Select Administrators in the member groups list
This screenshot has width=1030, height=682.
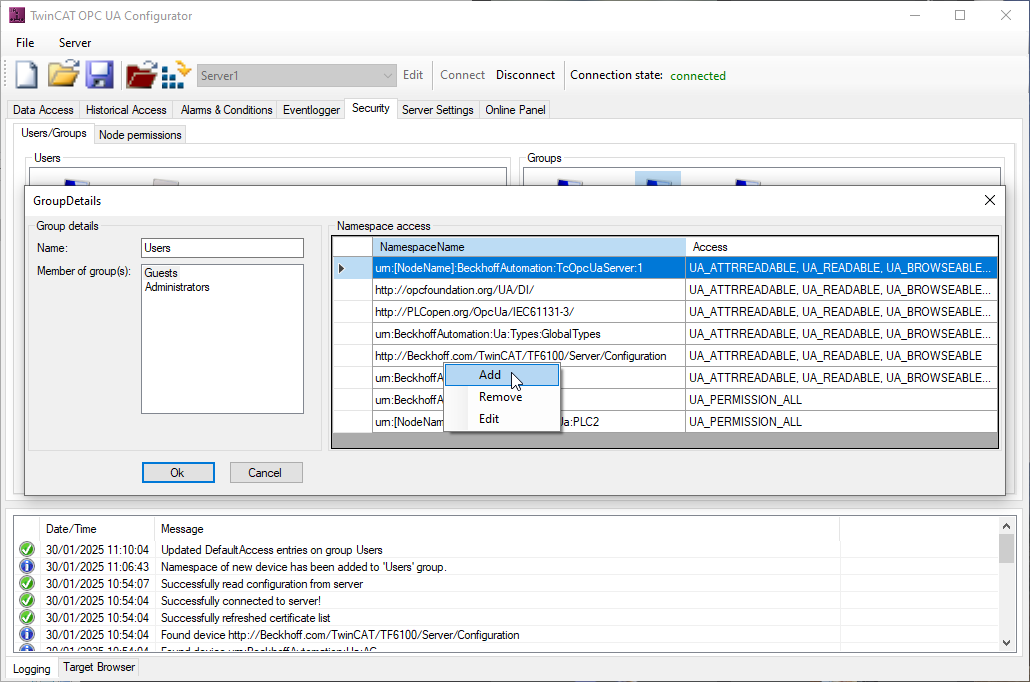pyautogui.click(x=177, y=287)
